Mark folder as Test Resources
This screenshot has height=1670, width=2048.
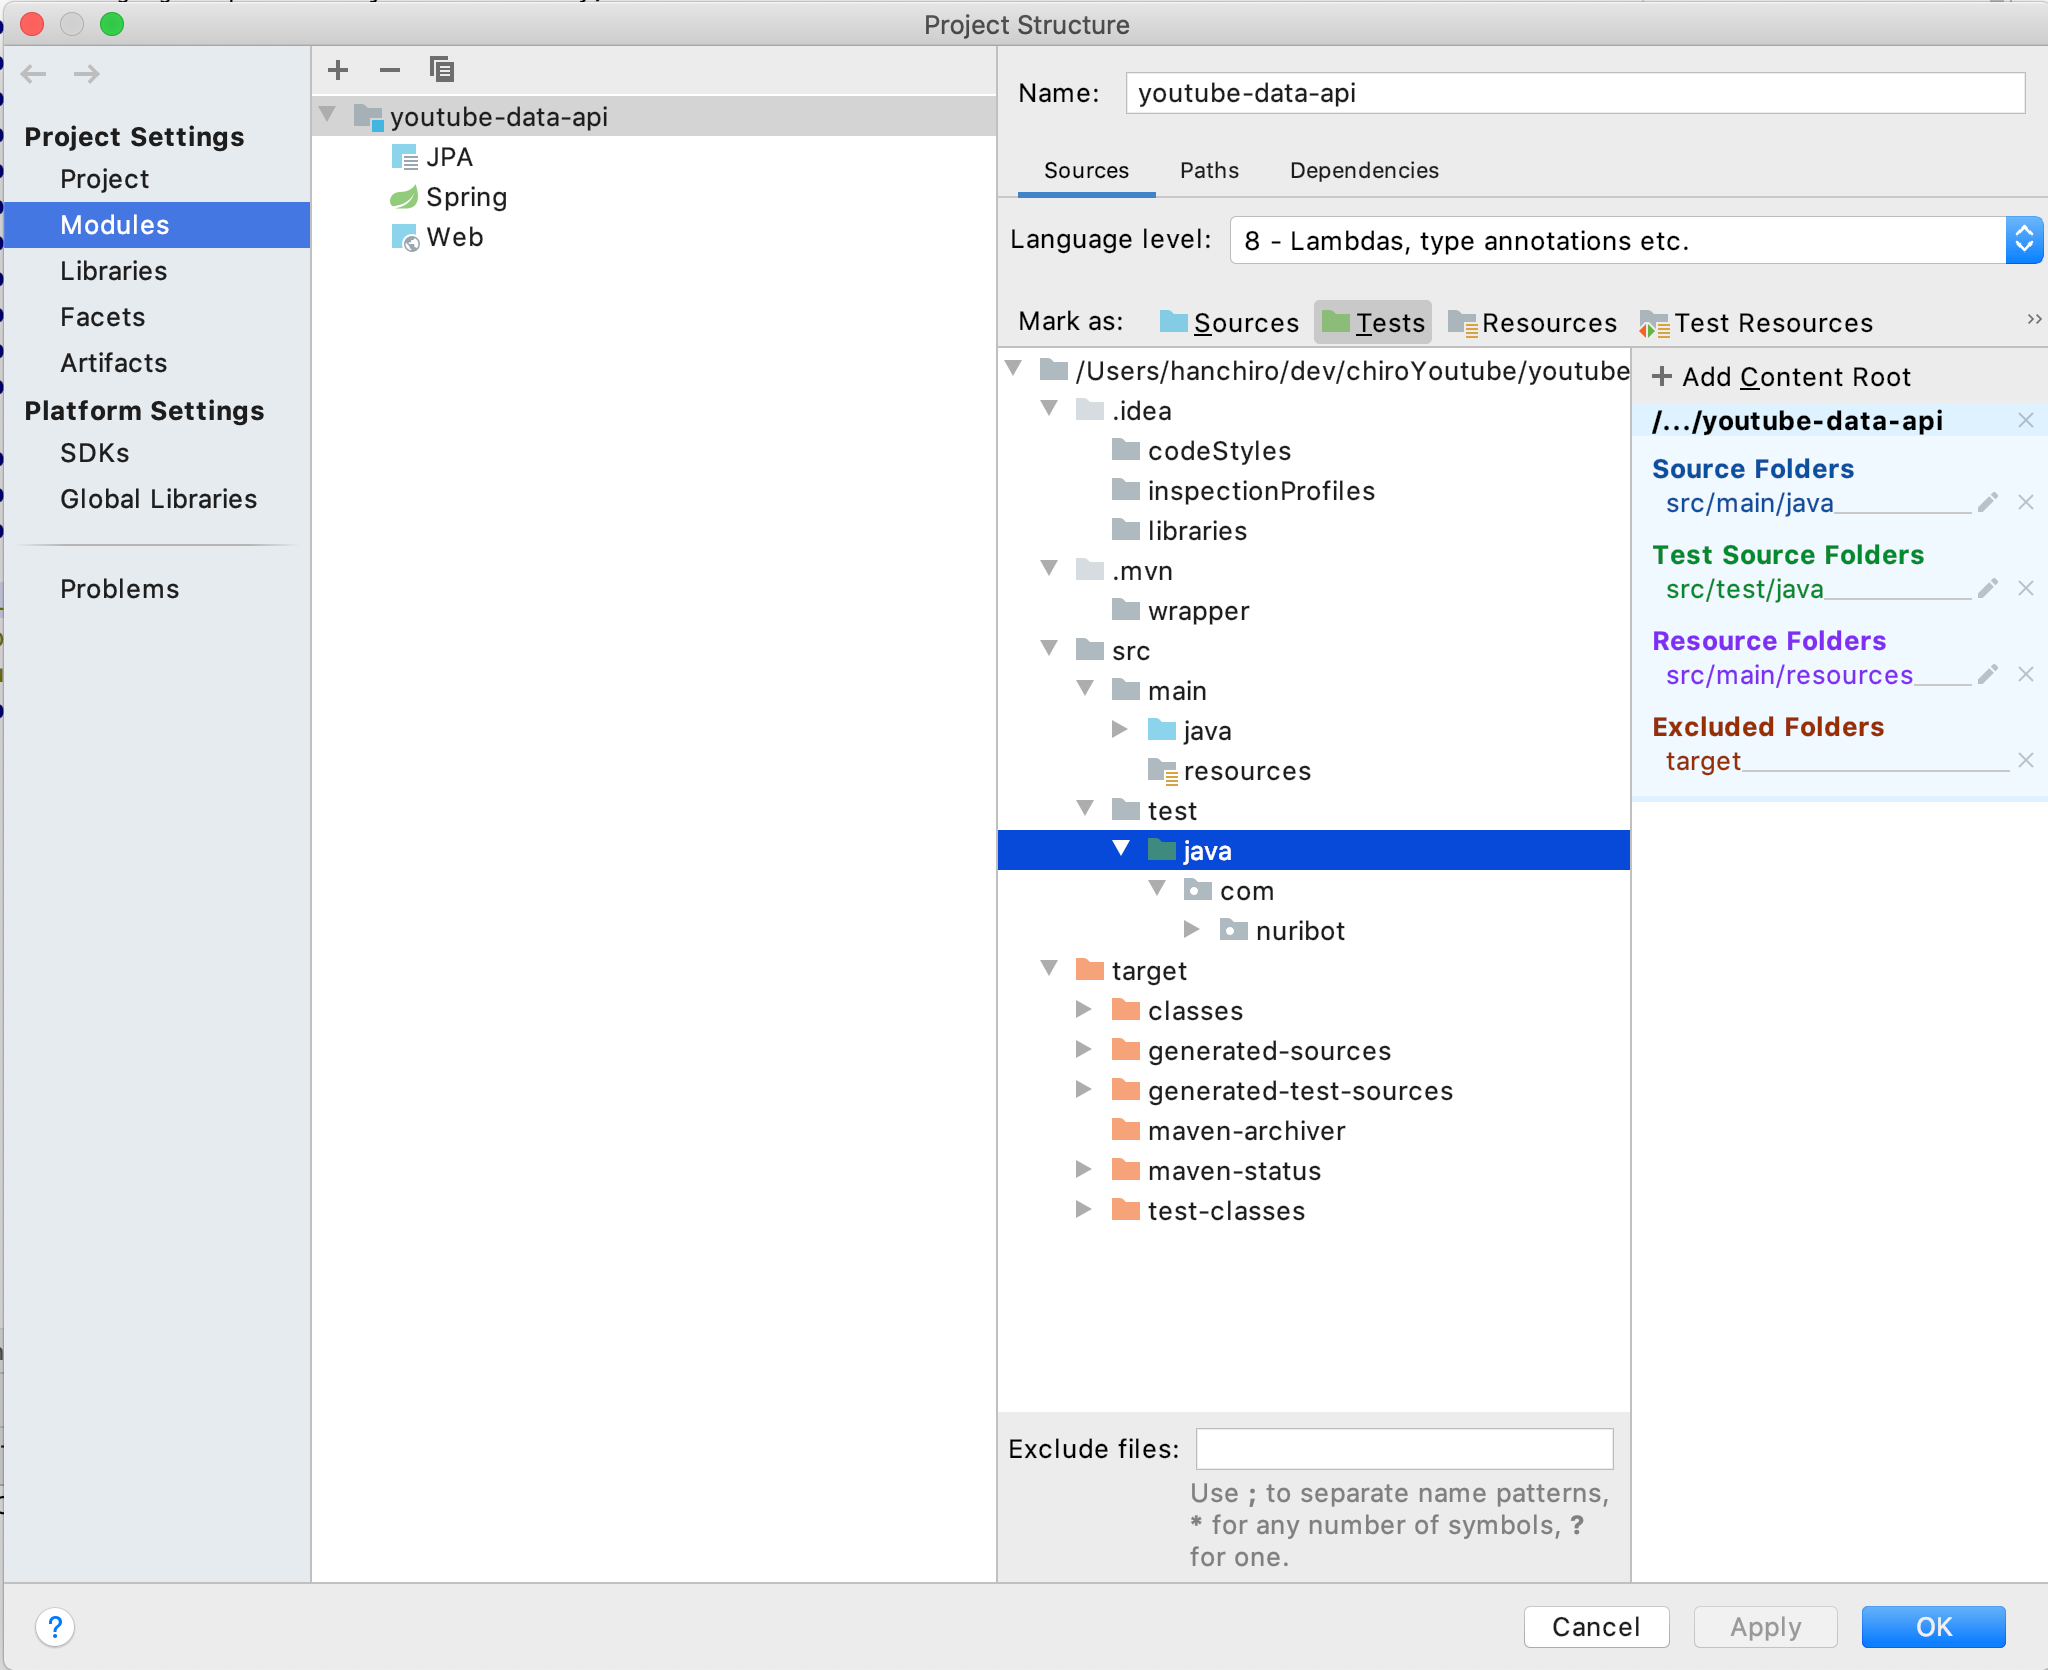[x=1756, y=322]
